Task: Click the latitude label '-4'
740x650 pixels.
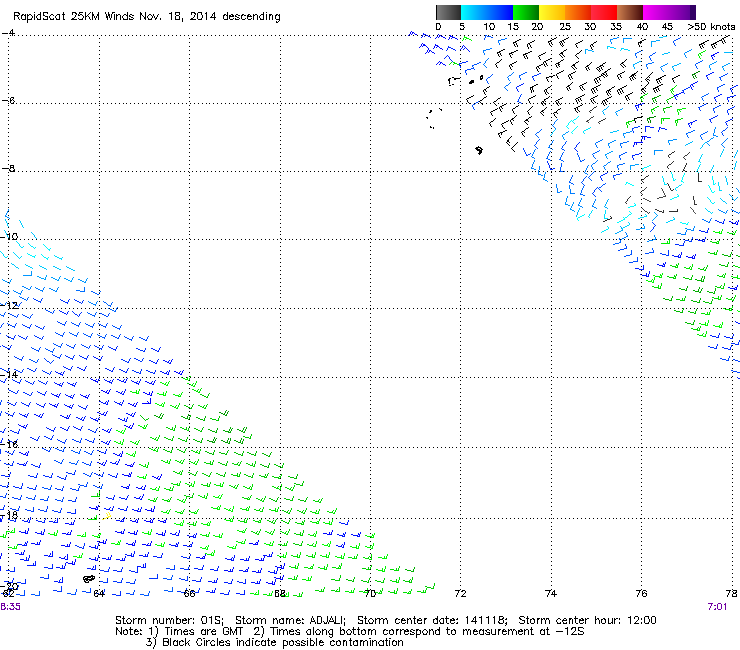Action: point(8,33)
